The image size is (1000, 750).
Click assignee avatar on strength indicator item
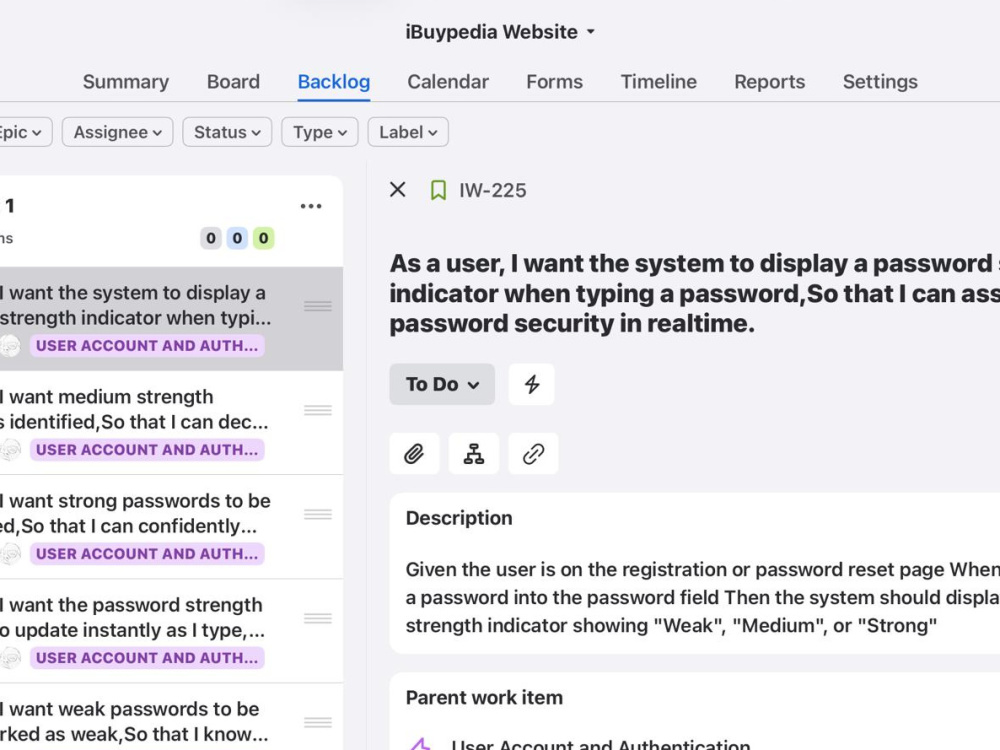tap(10, 346)
